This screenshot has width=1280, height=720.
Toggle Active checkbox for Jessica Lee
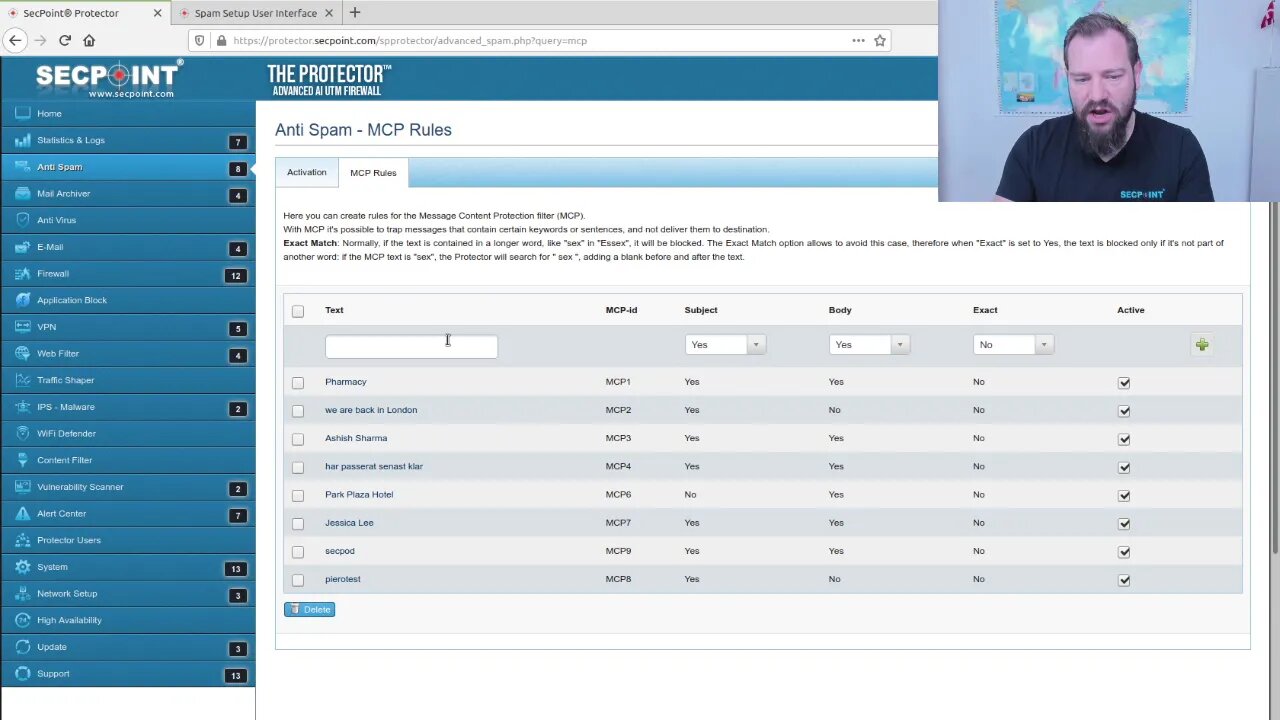pyautogui.click(x=1124, y=524)
